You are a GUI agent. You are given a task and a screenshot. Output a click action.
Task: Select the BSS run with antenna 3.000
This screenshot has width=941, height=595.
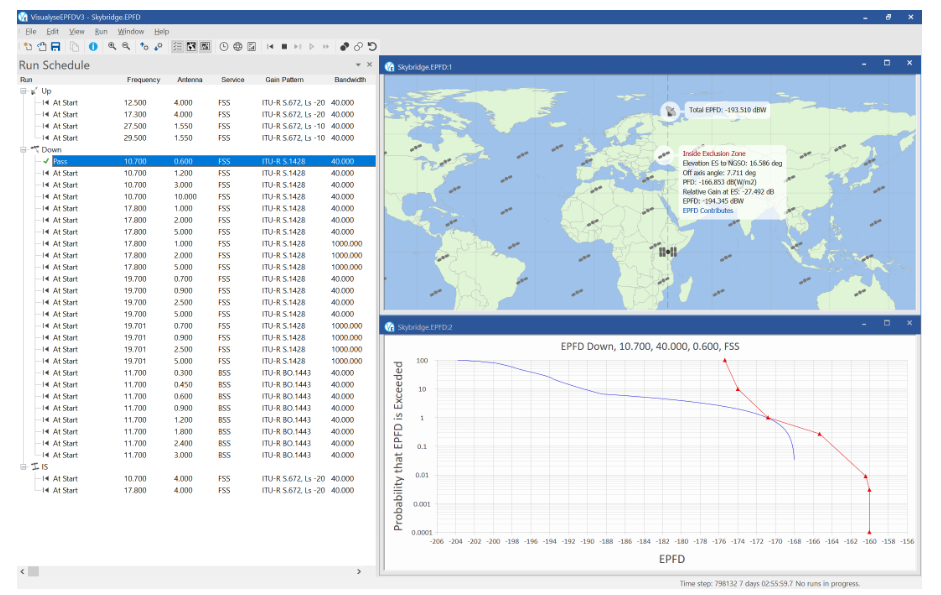click(x=205, y=455)
